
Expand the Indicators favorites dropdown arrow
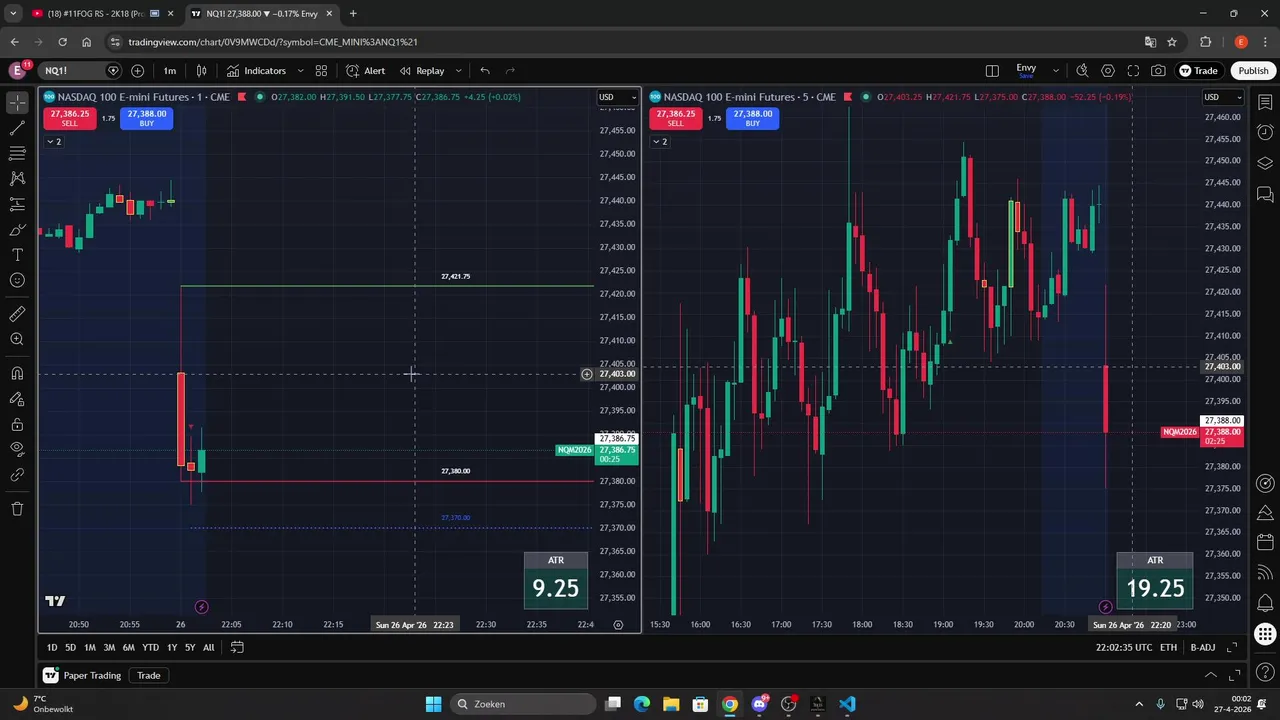click(300, 71)
